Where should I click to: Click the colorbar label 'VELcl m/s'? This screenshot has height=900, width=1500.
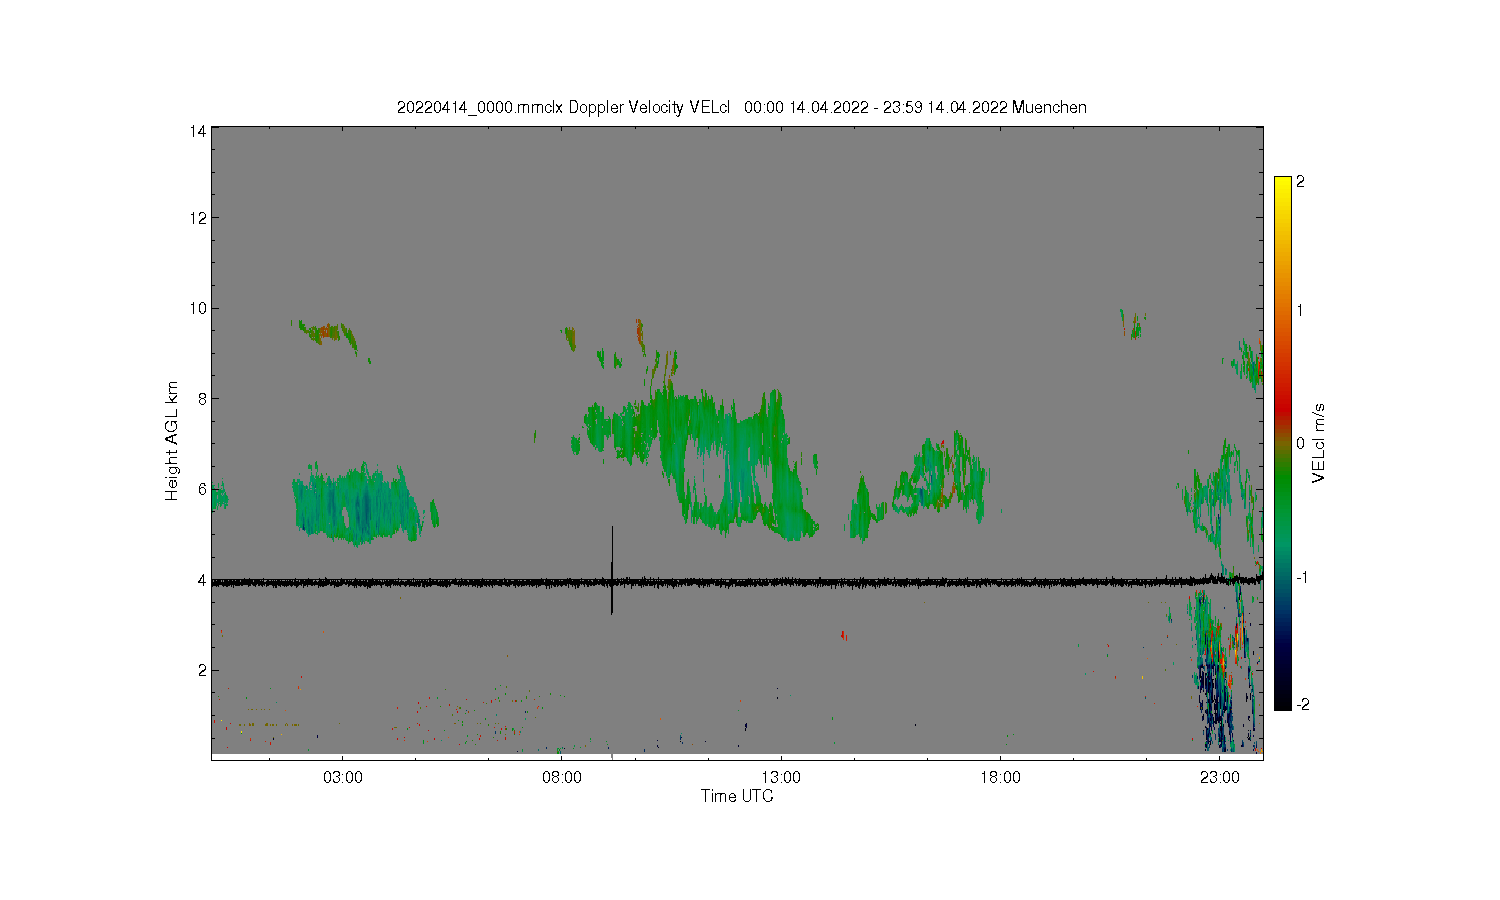[1319, 443]
